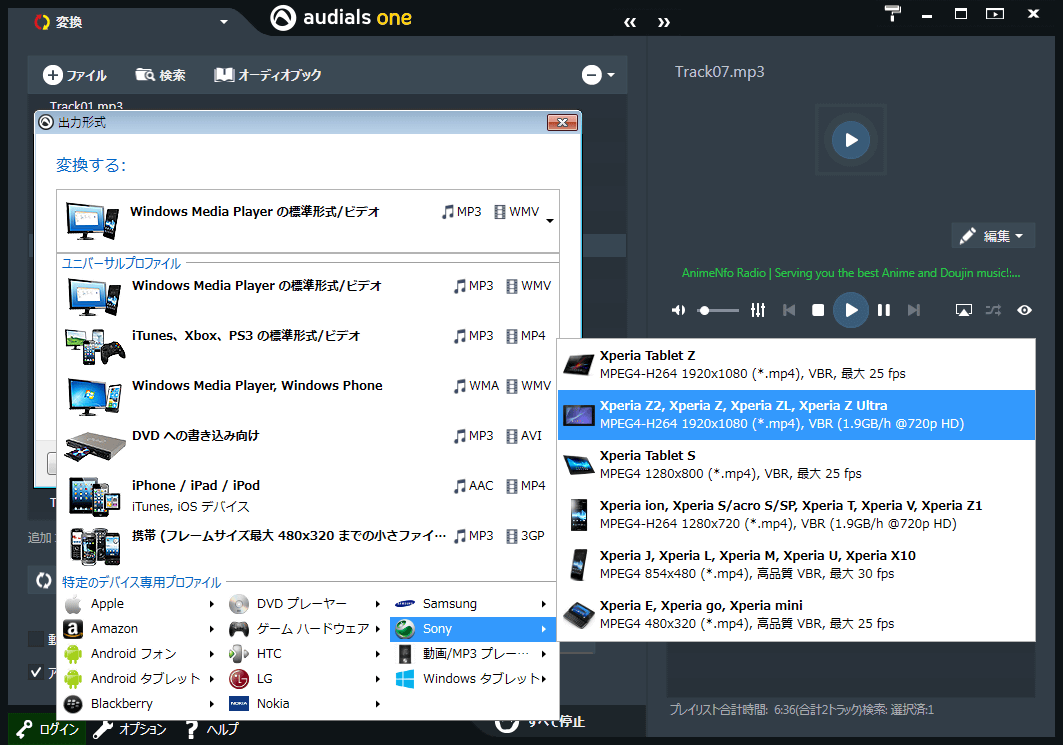Image resolution: width=1063 pixels, height=745 pixels.
Task: Open the Nokia device profiles
Action: point(306,704)
